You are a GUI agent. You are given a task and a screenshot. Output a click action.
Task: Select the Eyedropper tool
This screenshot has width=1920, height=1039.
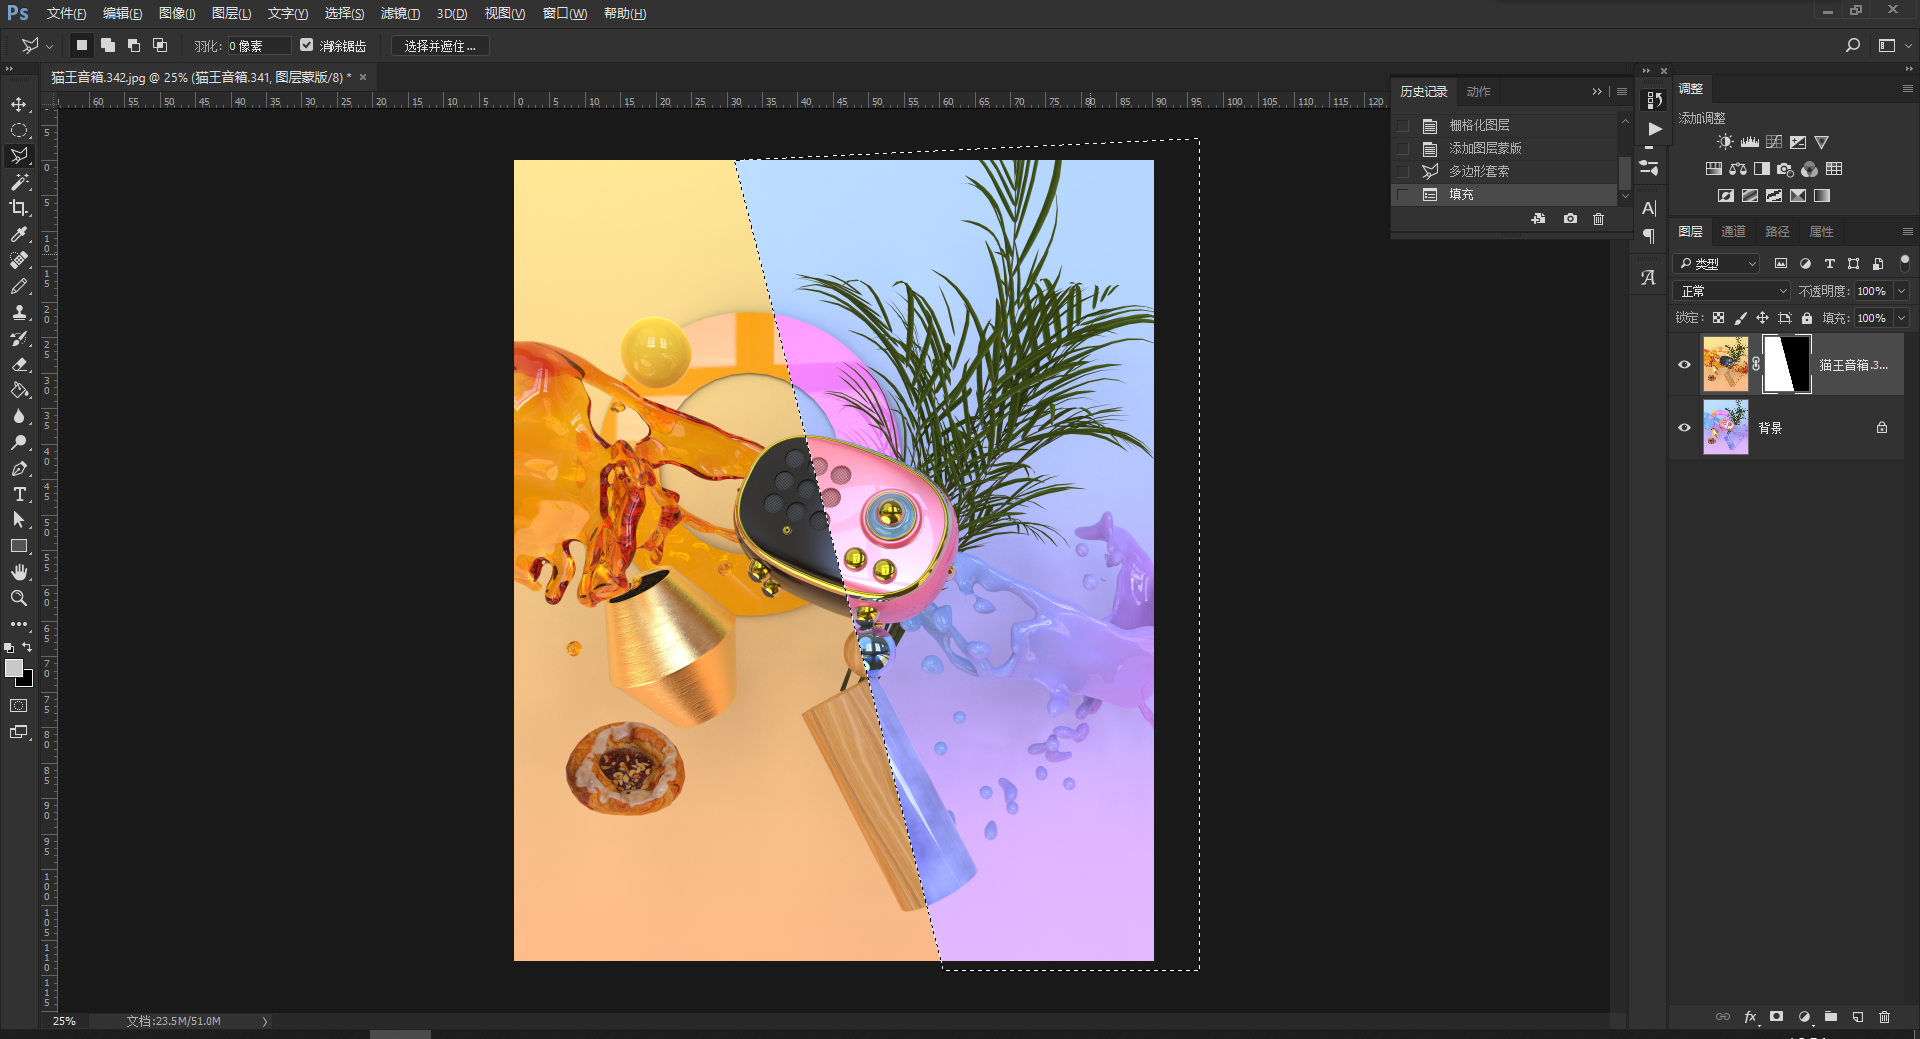click(x=19, y=234)
